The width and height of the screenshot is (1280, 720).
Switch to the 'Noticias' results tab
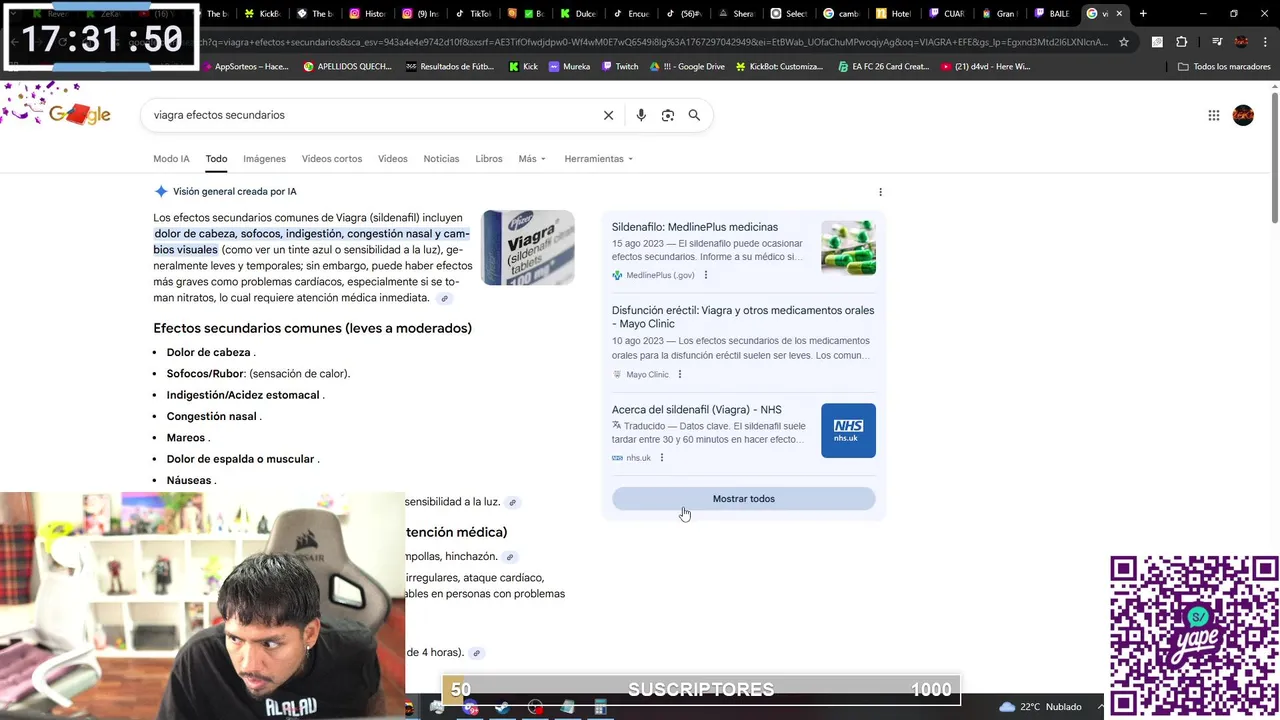tap(441, 159)
